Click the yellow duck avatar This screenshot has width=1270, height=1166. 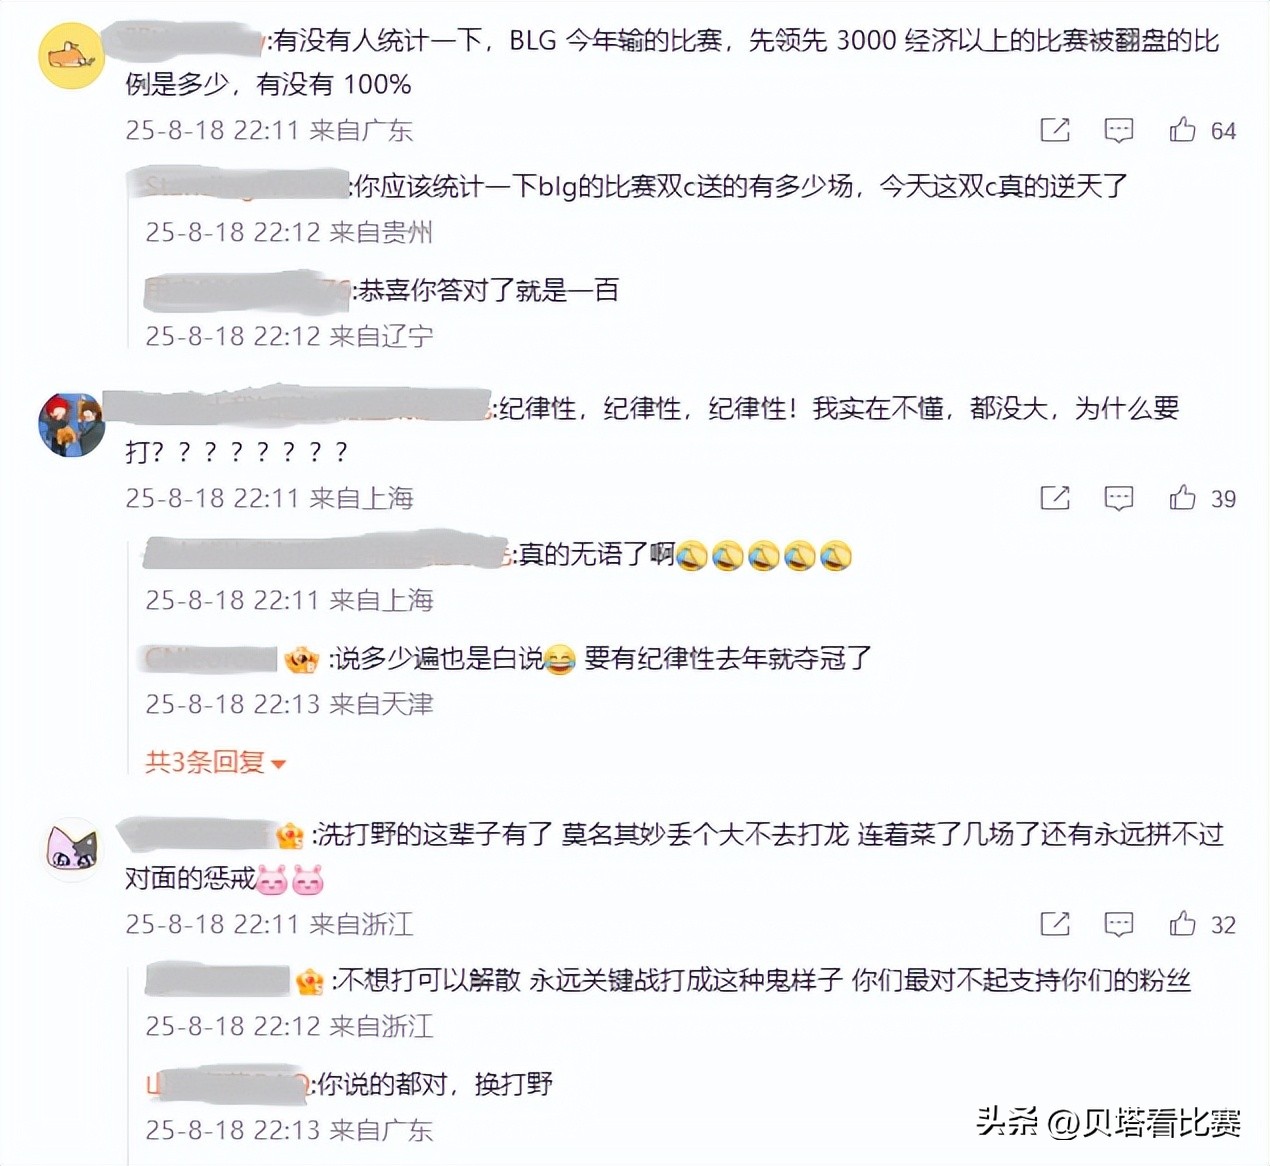[71, 56]
